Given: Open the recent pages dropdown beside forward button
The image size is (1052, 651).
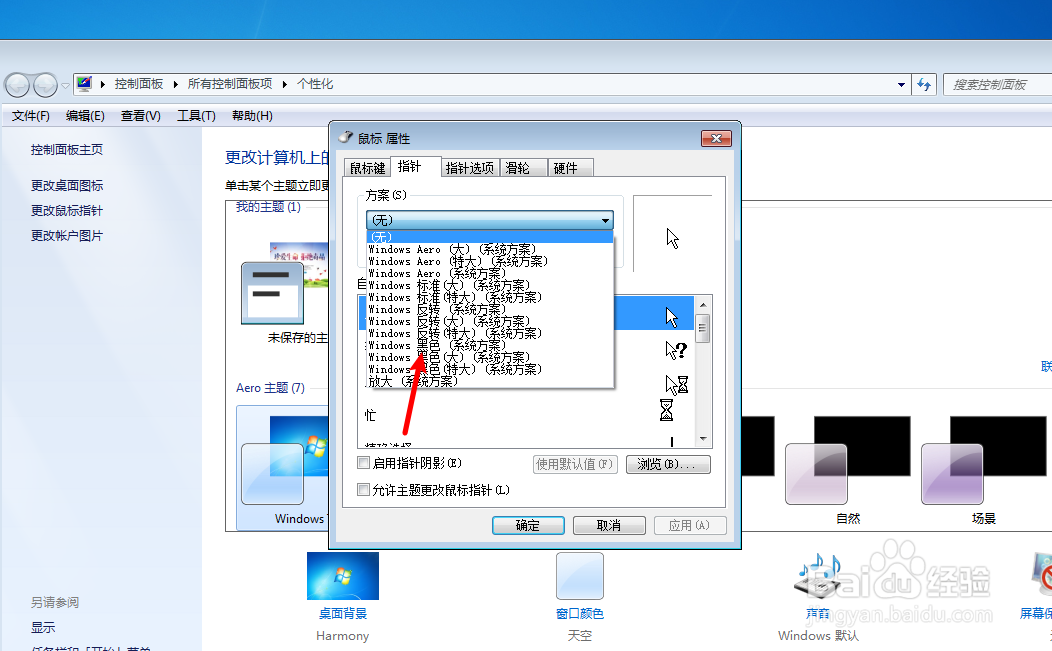Looking at the screenshot, I should pos(65,86).
